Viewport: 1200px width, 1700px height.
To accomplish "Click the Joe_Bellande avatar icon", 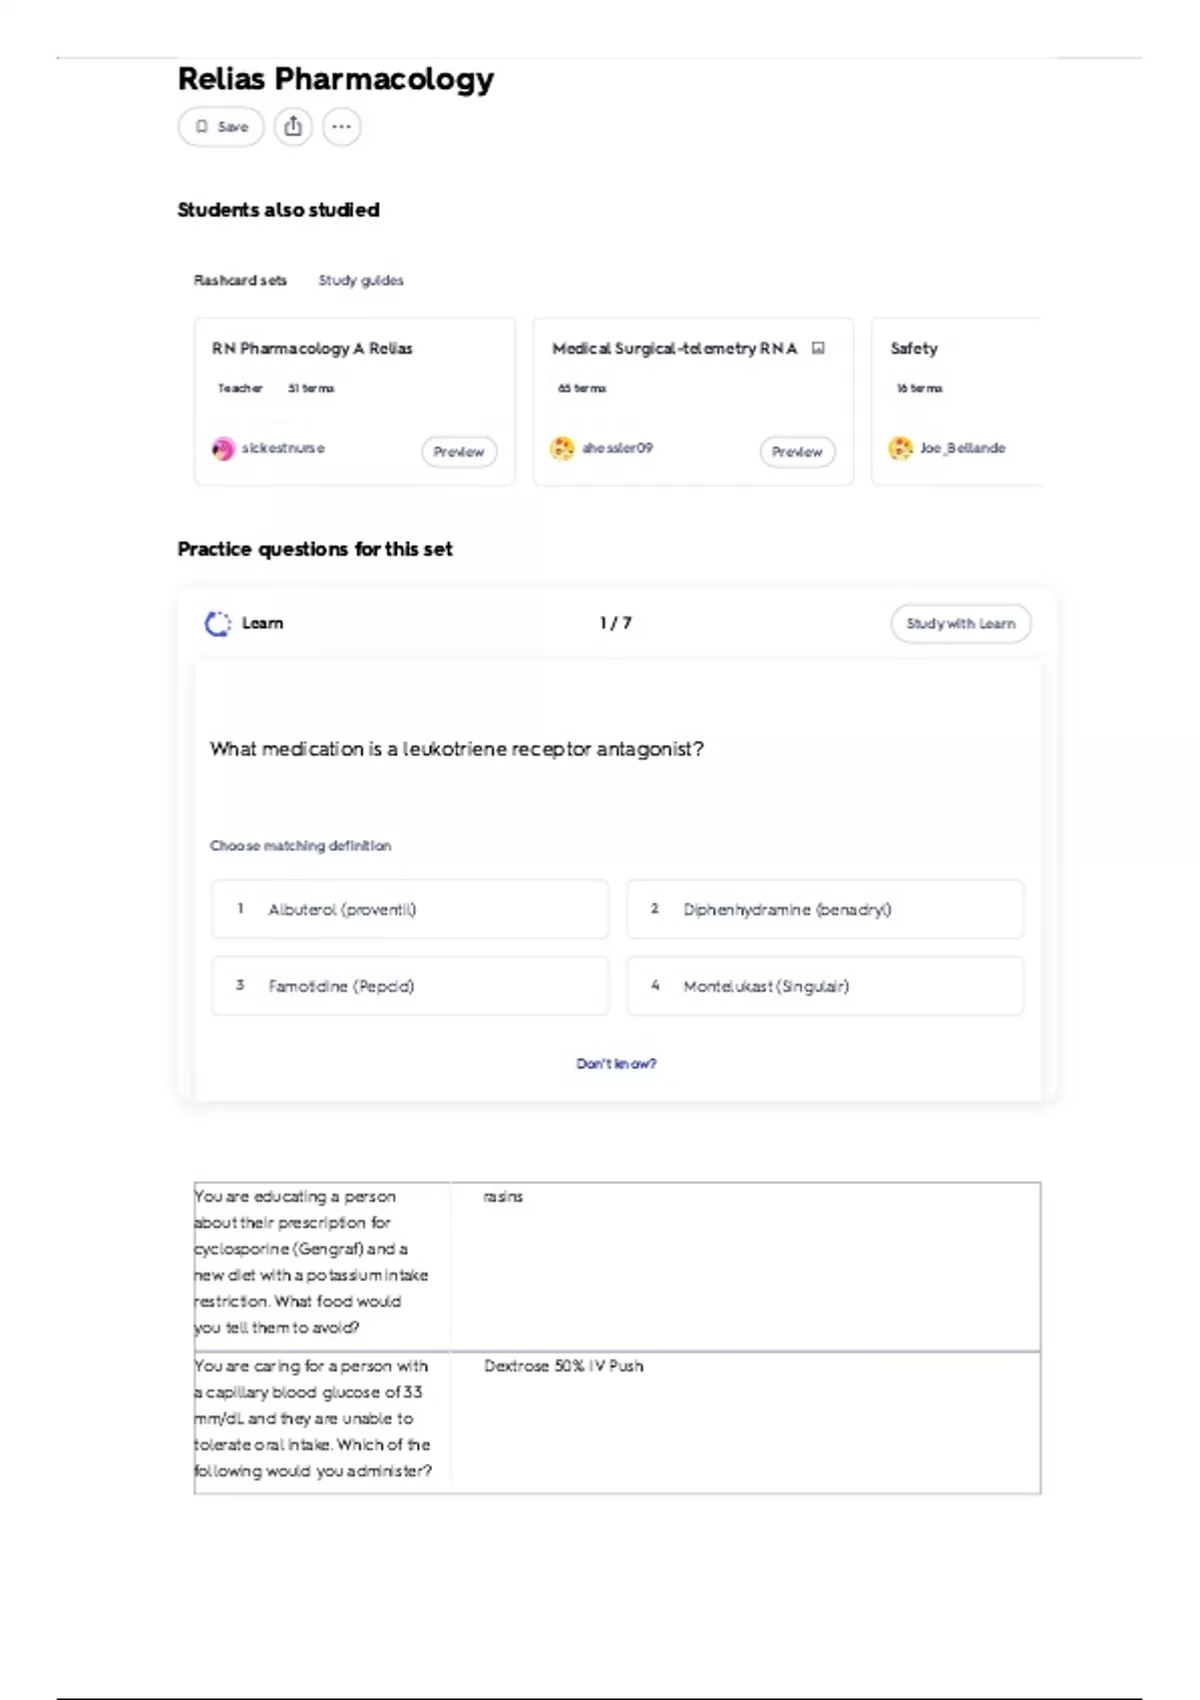I will coord(901,449).
